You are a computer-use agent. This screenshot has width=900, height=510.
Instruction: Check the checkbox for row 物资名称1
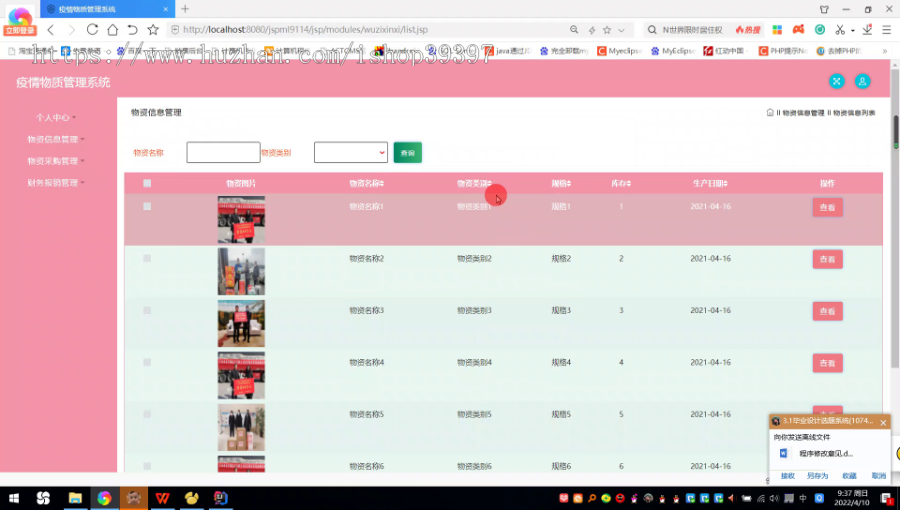click(x=147, y=206)
